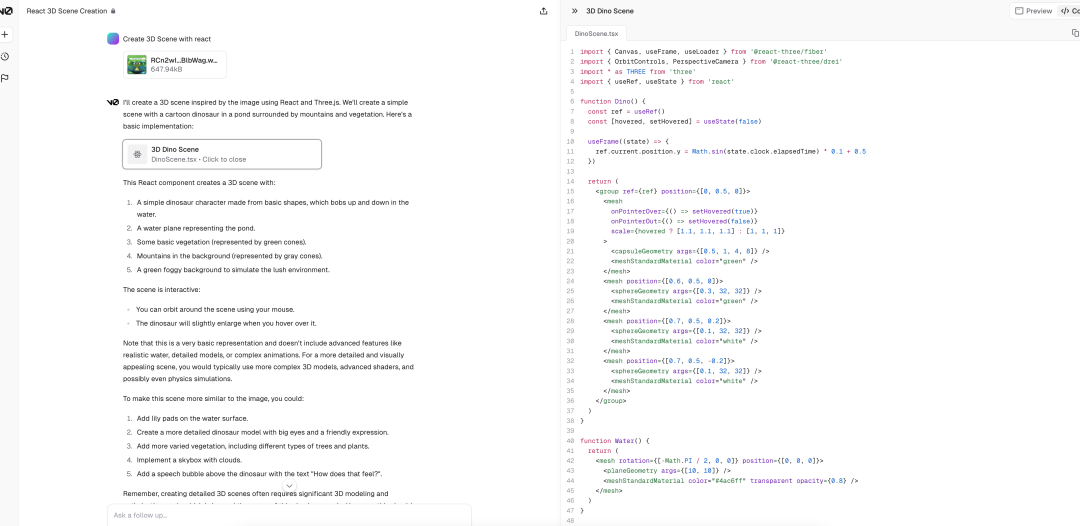1080x526 pixels.
Task: Close the 3D Dino Scene block card
Action: (x=222, y=154)
